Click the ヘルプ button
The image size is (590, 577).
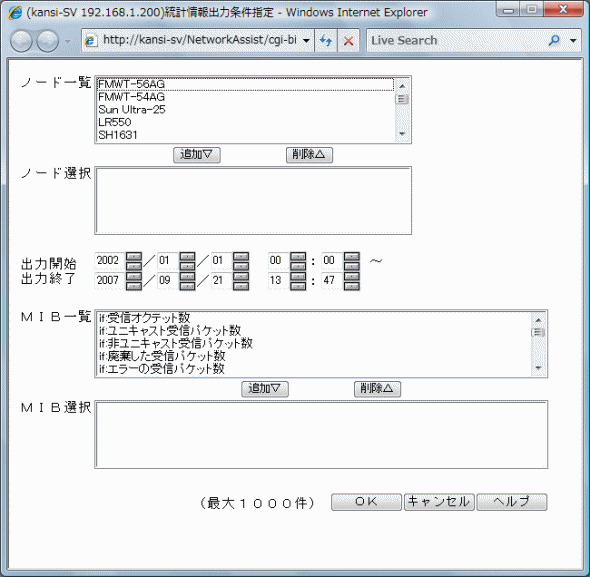(512, 502)
